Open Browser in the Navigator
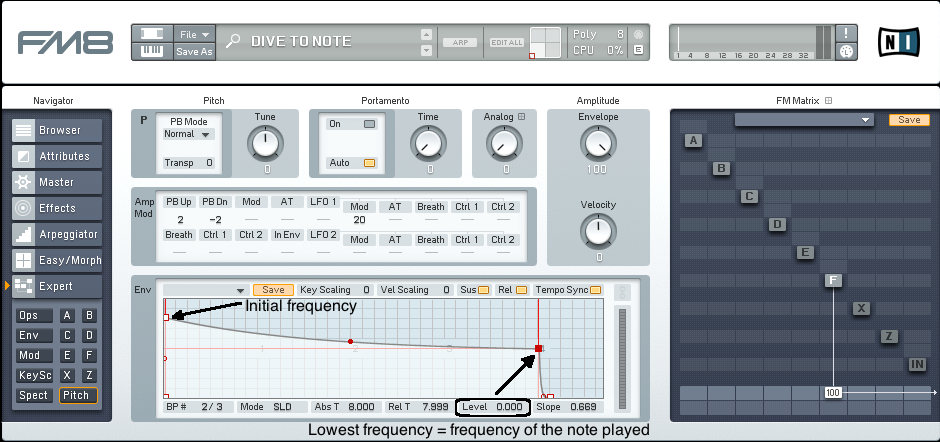The image size is (940, 442). [57, 130]
